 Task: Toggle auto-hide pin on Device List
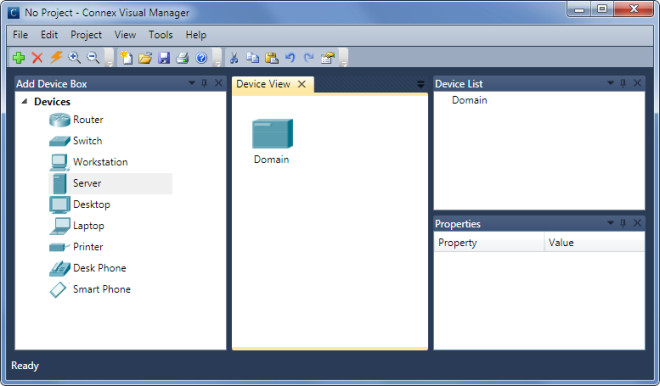(623, 83)
